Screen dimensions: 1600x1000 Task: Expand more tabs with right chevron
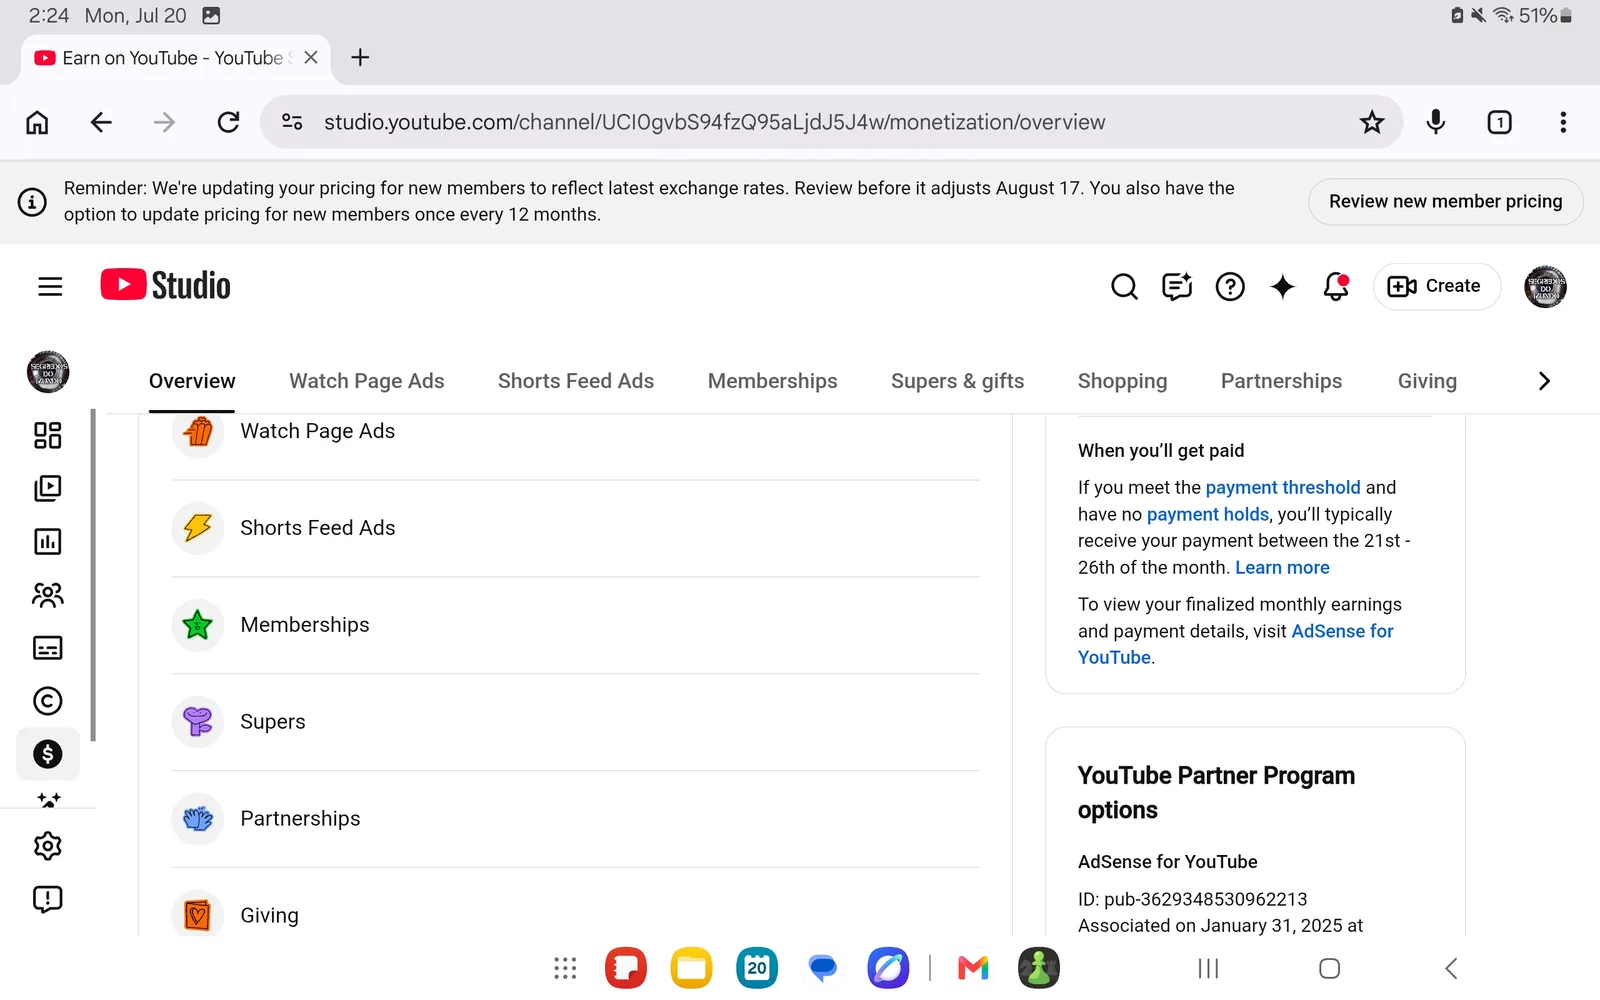[1544, 381]
